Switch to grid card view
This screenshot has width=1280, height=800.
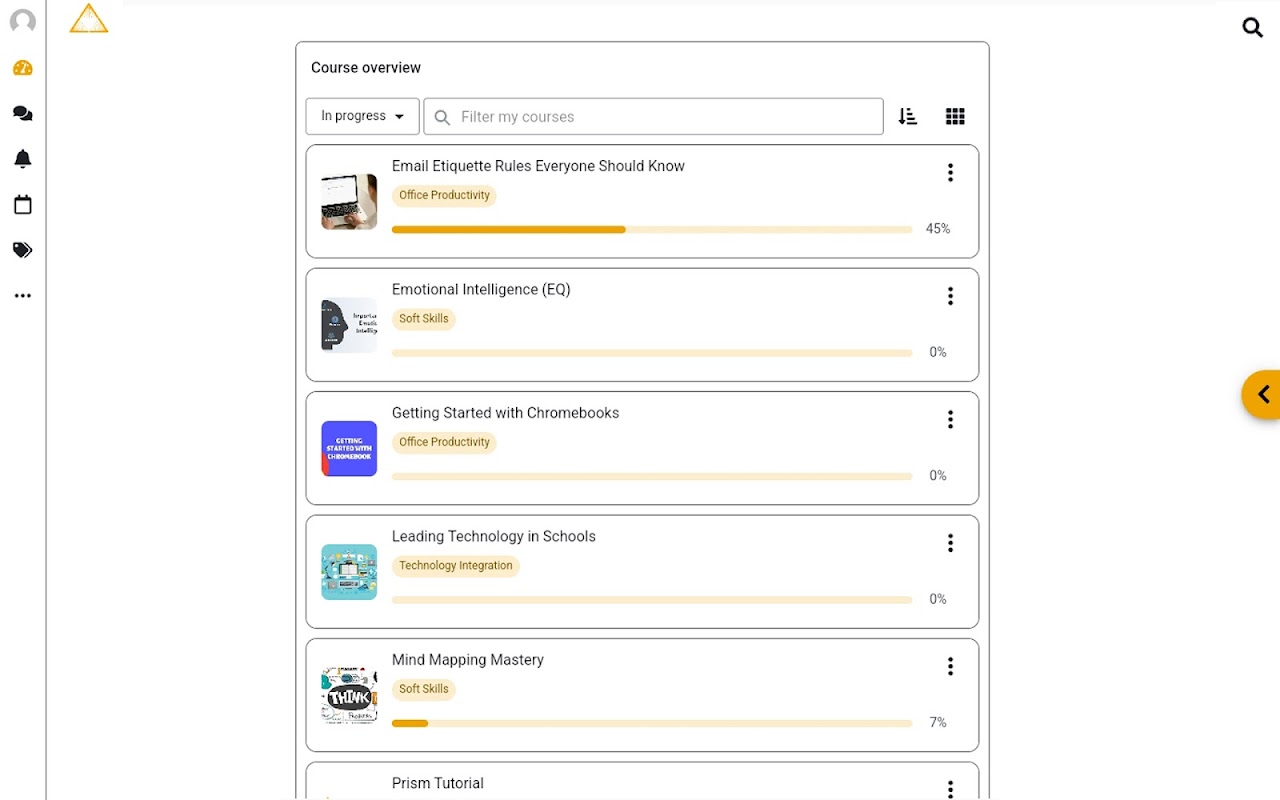point(955,117)
